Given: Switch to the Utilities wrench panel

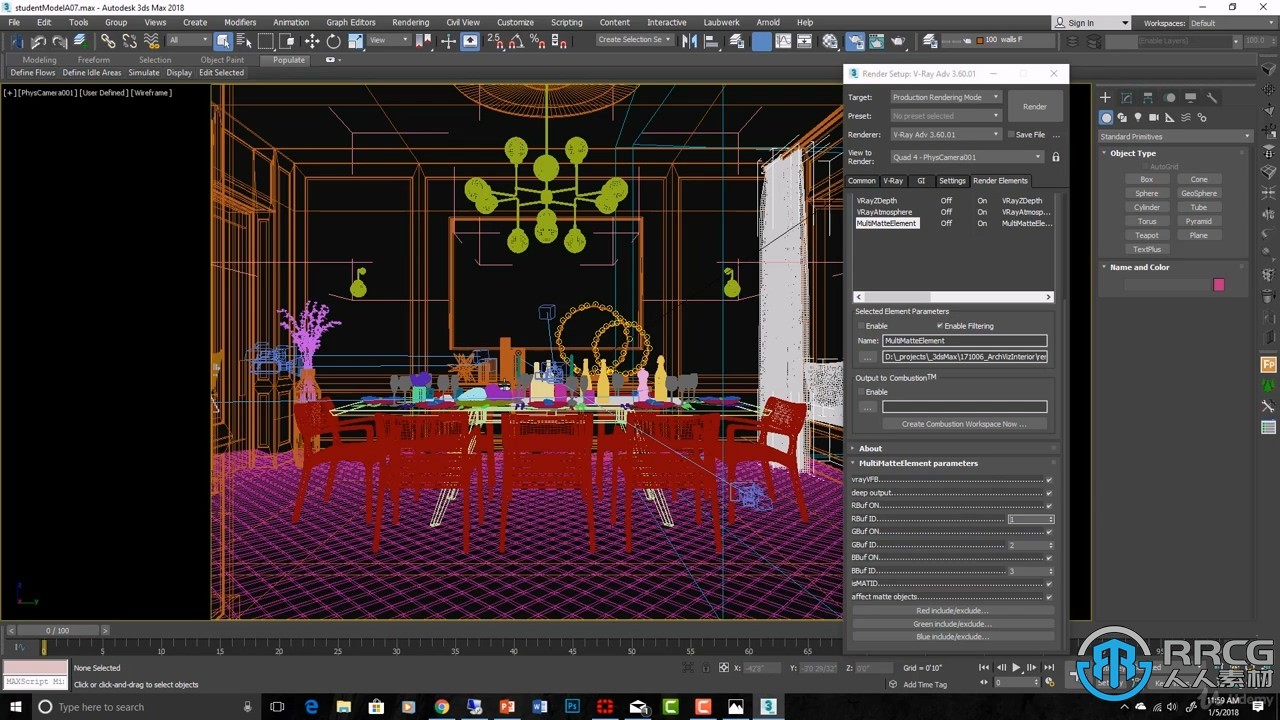Looking at the screenshot, I should pos(1212,98).
